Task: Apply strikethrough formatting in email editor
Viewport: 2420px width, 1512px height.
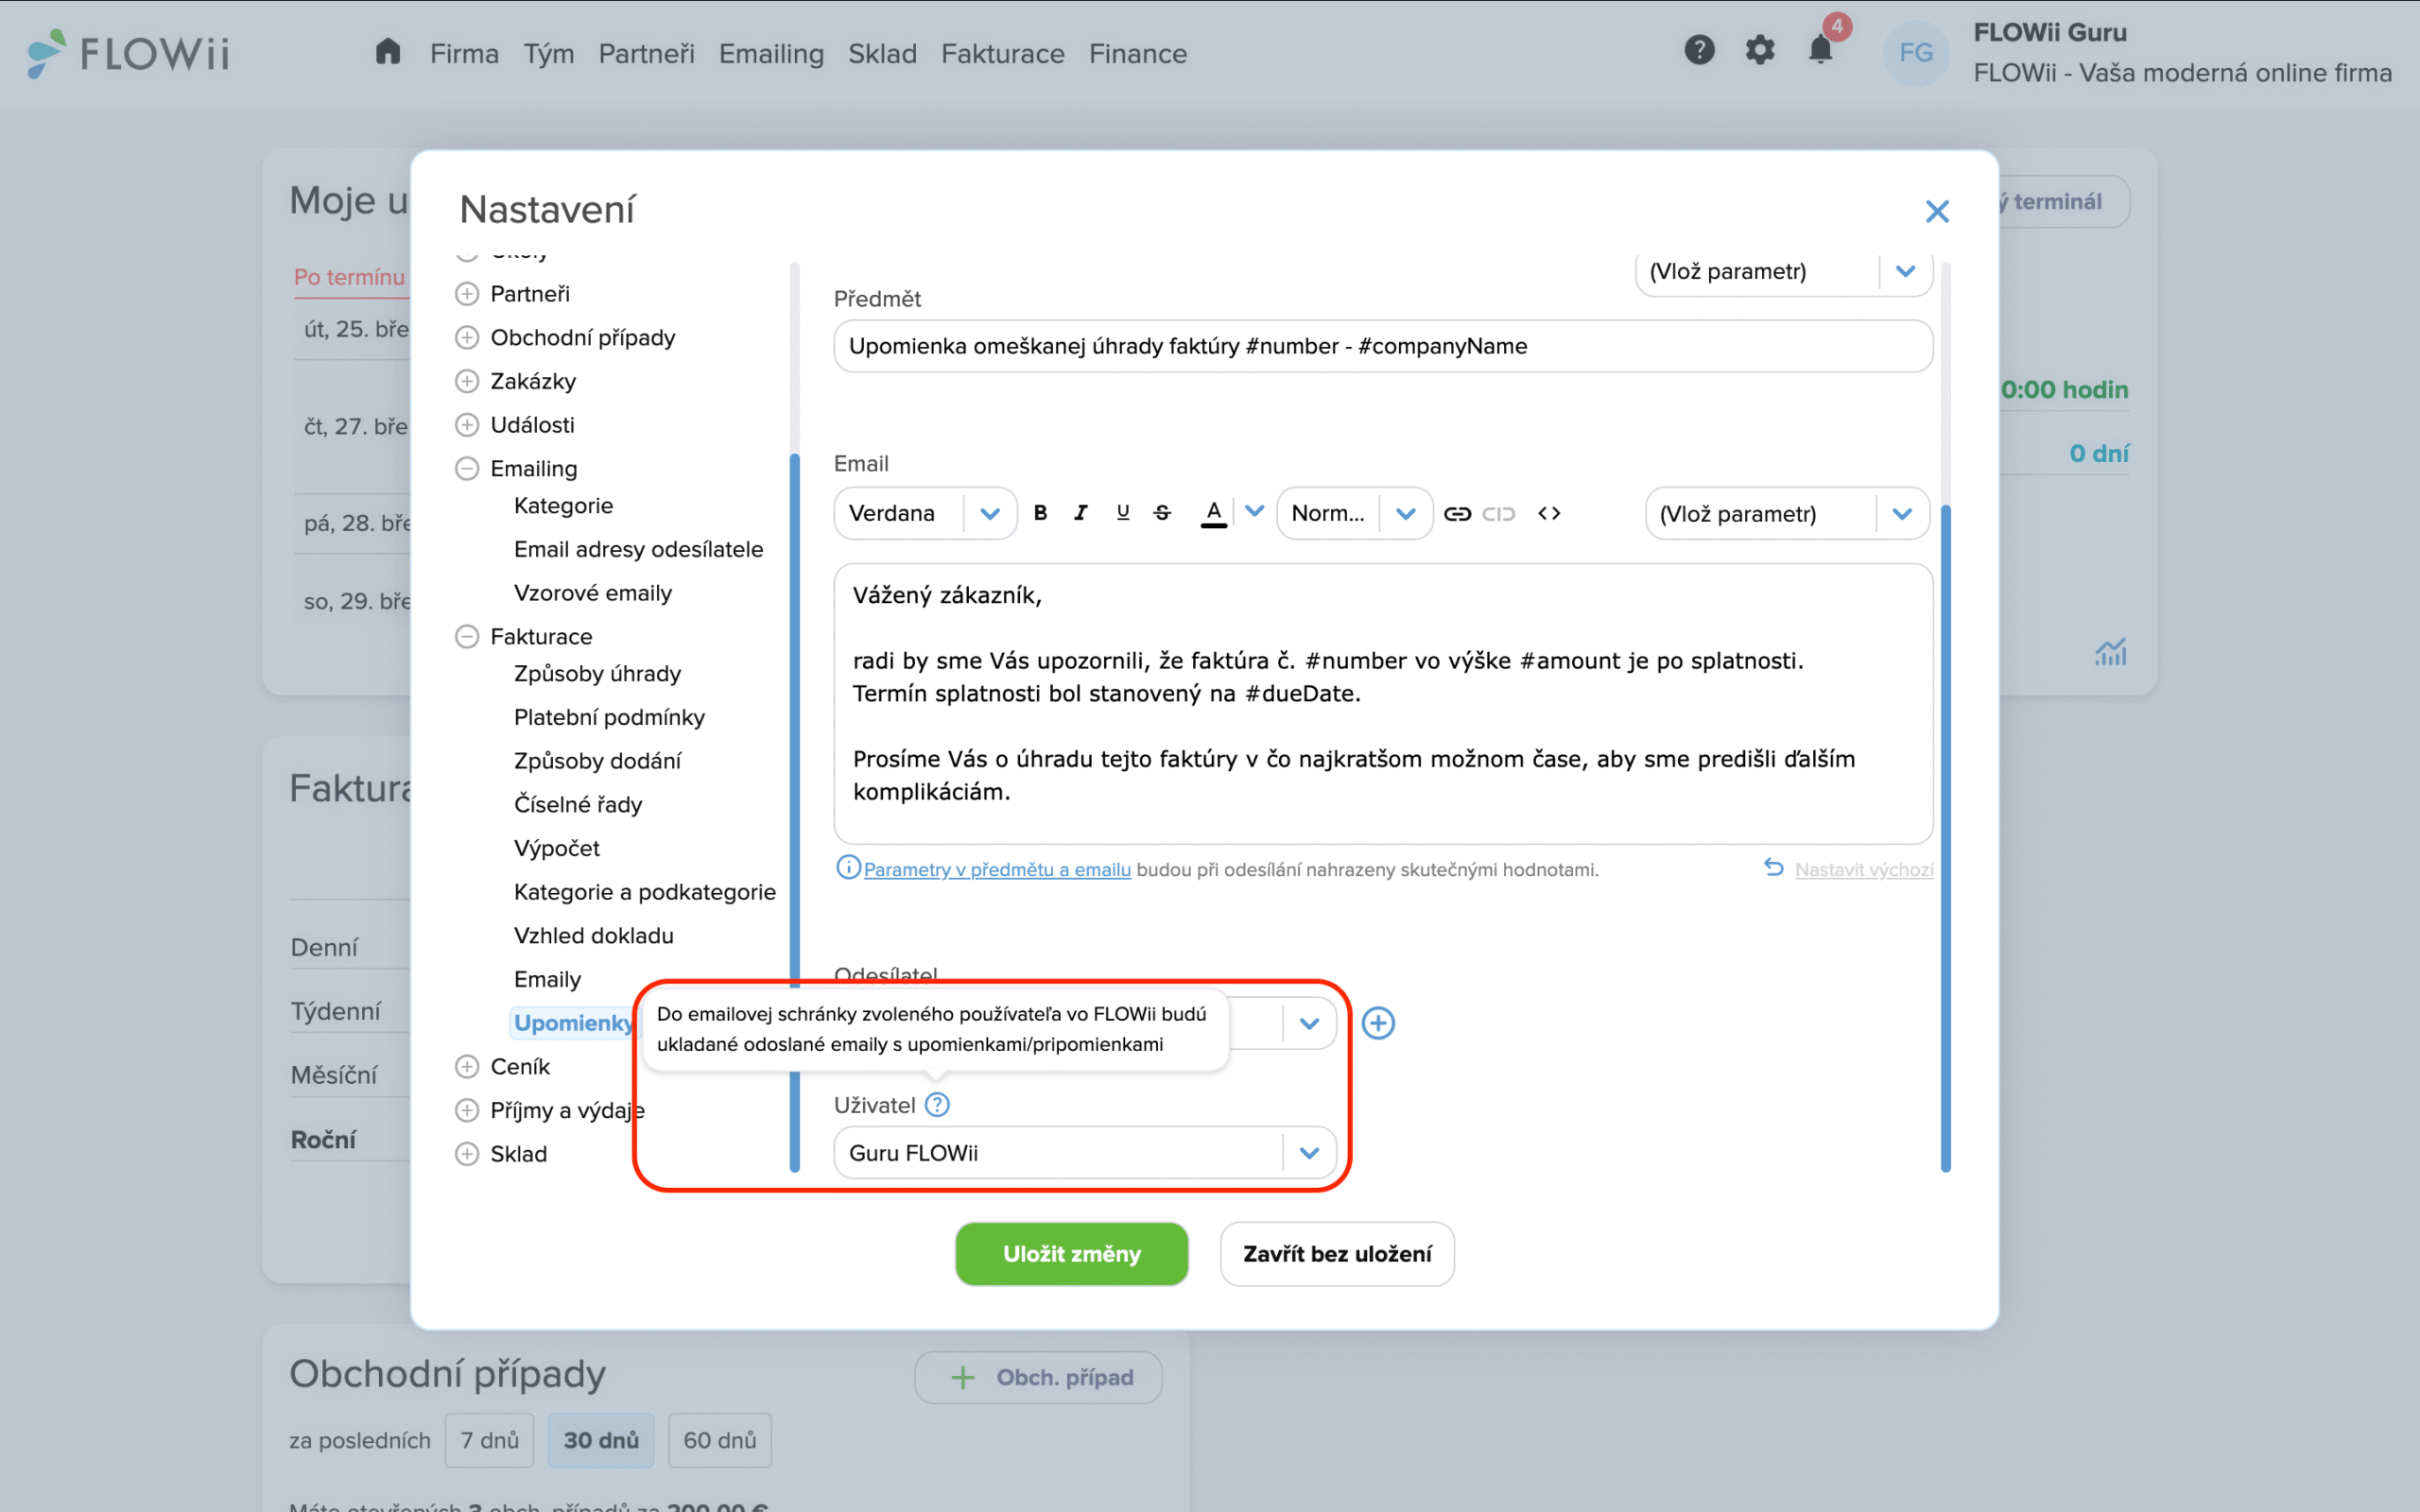Action: (x=1162, y=513)
